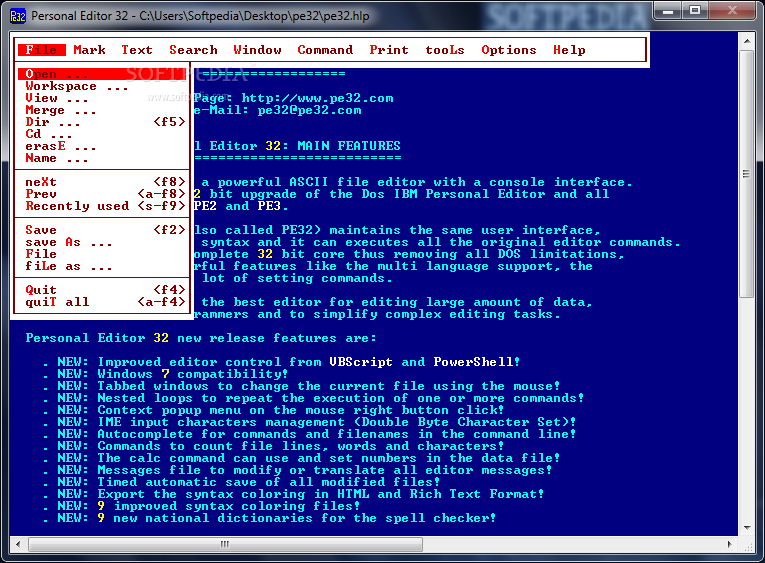Choose Dir ... <f5> entry
Screen dimensions: 765x563
102,122
